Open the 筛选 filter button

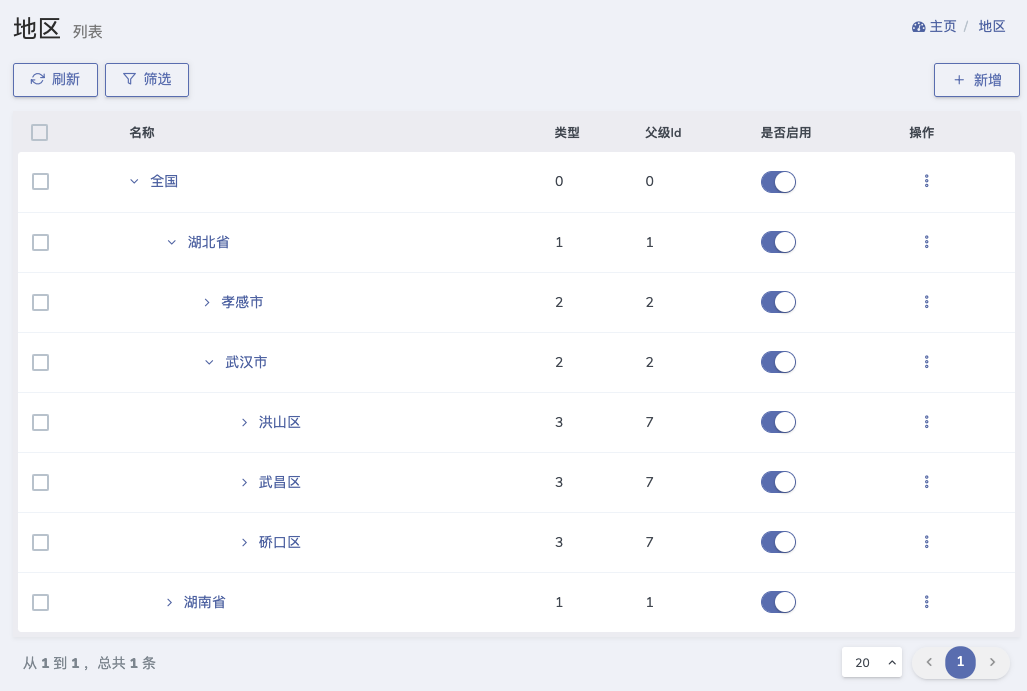click(x=147, y=80)
